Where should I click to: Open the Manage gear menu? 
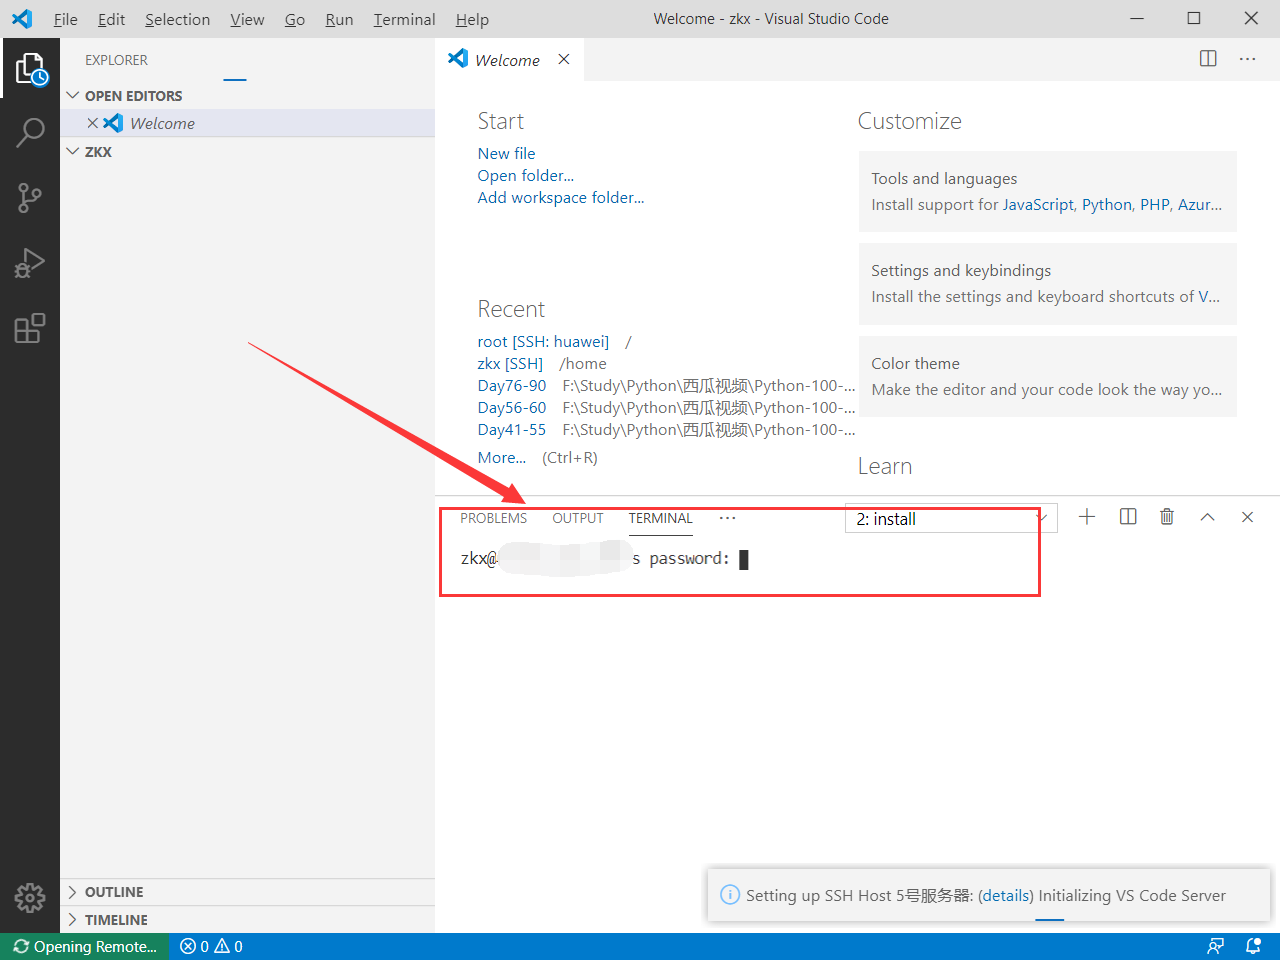(x=30, y=897)
